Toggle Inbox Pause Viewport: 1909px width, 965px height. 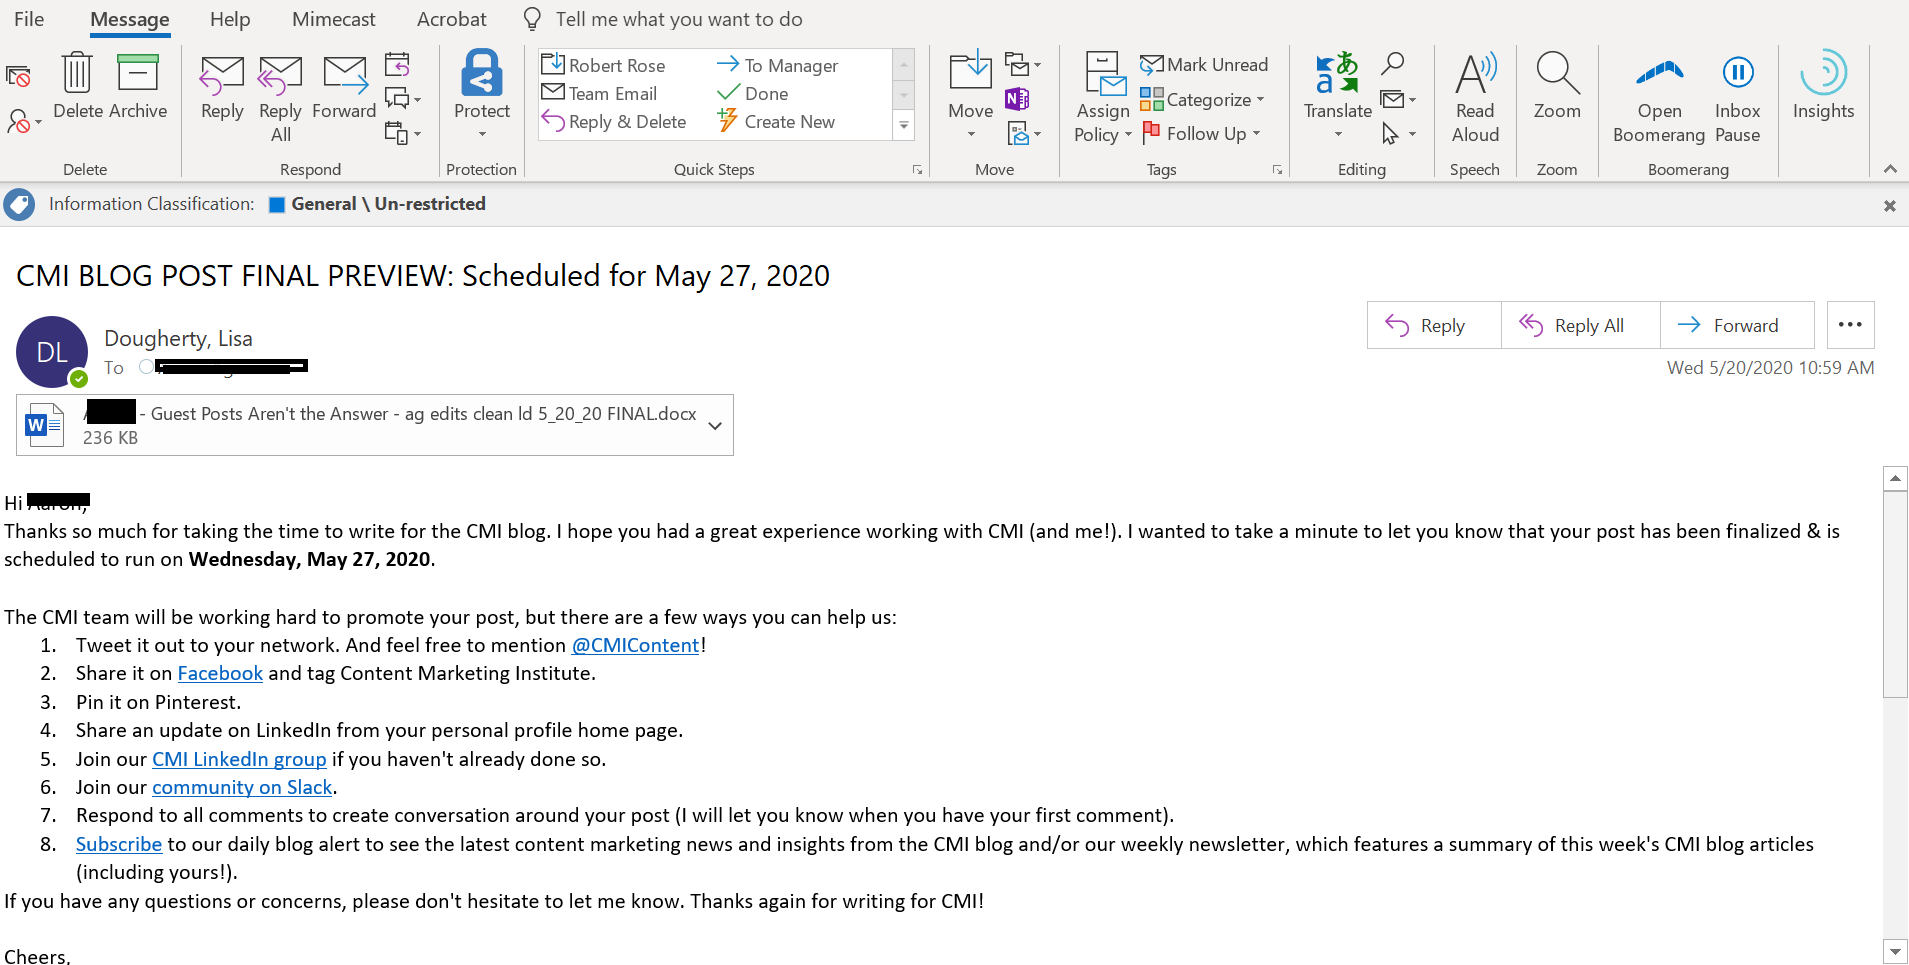tap(1738, 97)
